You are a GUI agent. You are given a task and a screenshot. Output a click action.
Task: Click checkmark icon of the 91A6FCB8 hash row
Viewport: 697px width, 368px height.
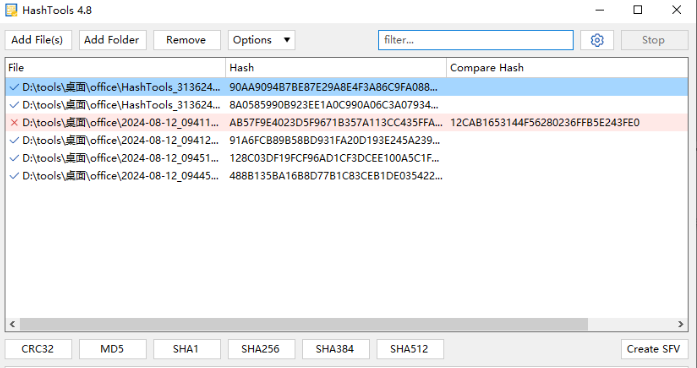[14, 140]
